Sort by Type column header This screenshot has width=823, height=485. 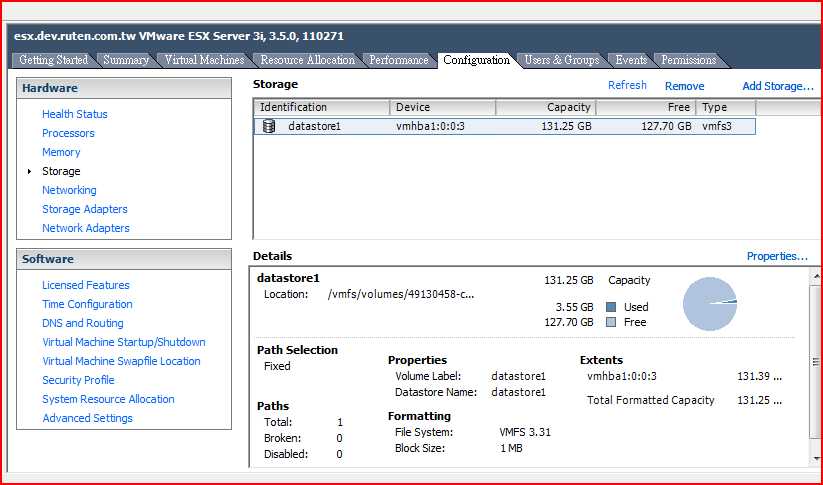(x=726, y=107)
